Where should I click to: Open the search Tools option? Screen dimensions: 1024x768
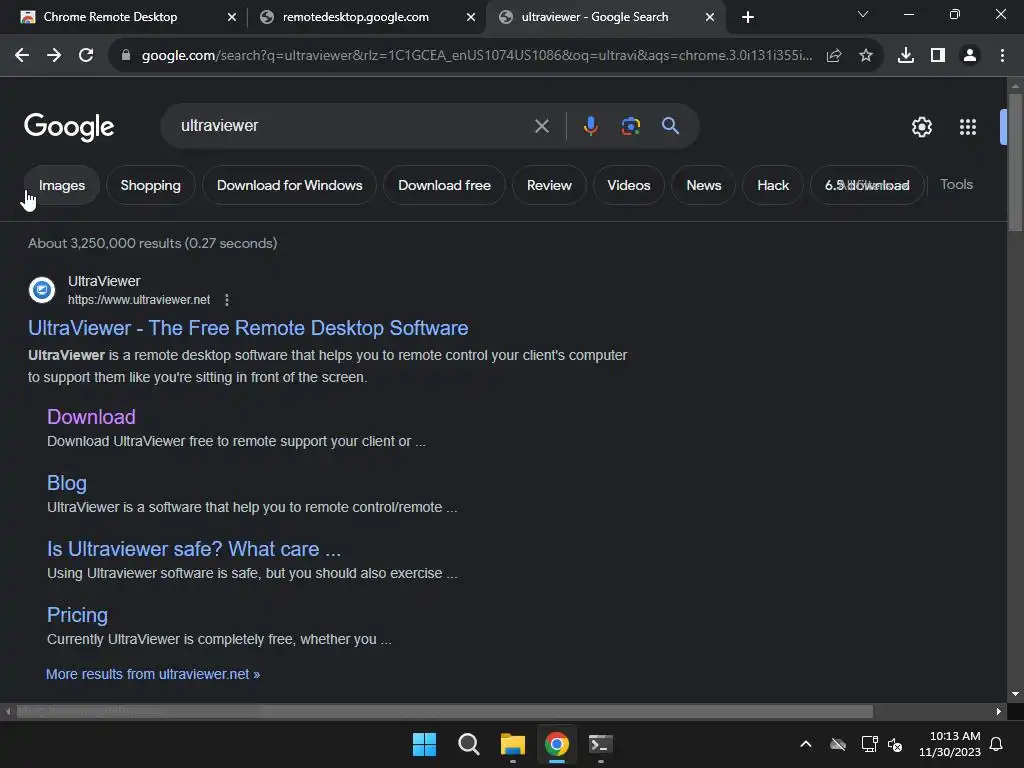tap(956, 184)
